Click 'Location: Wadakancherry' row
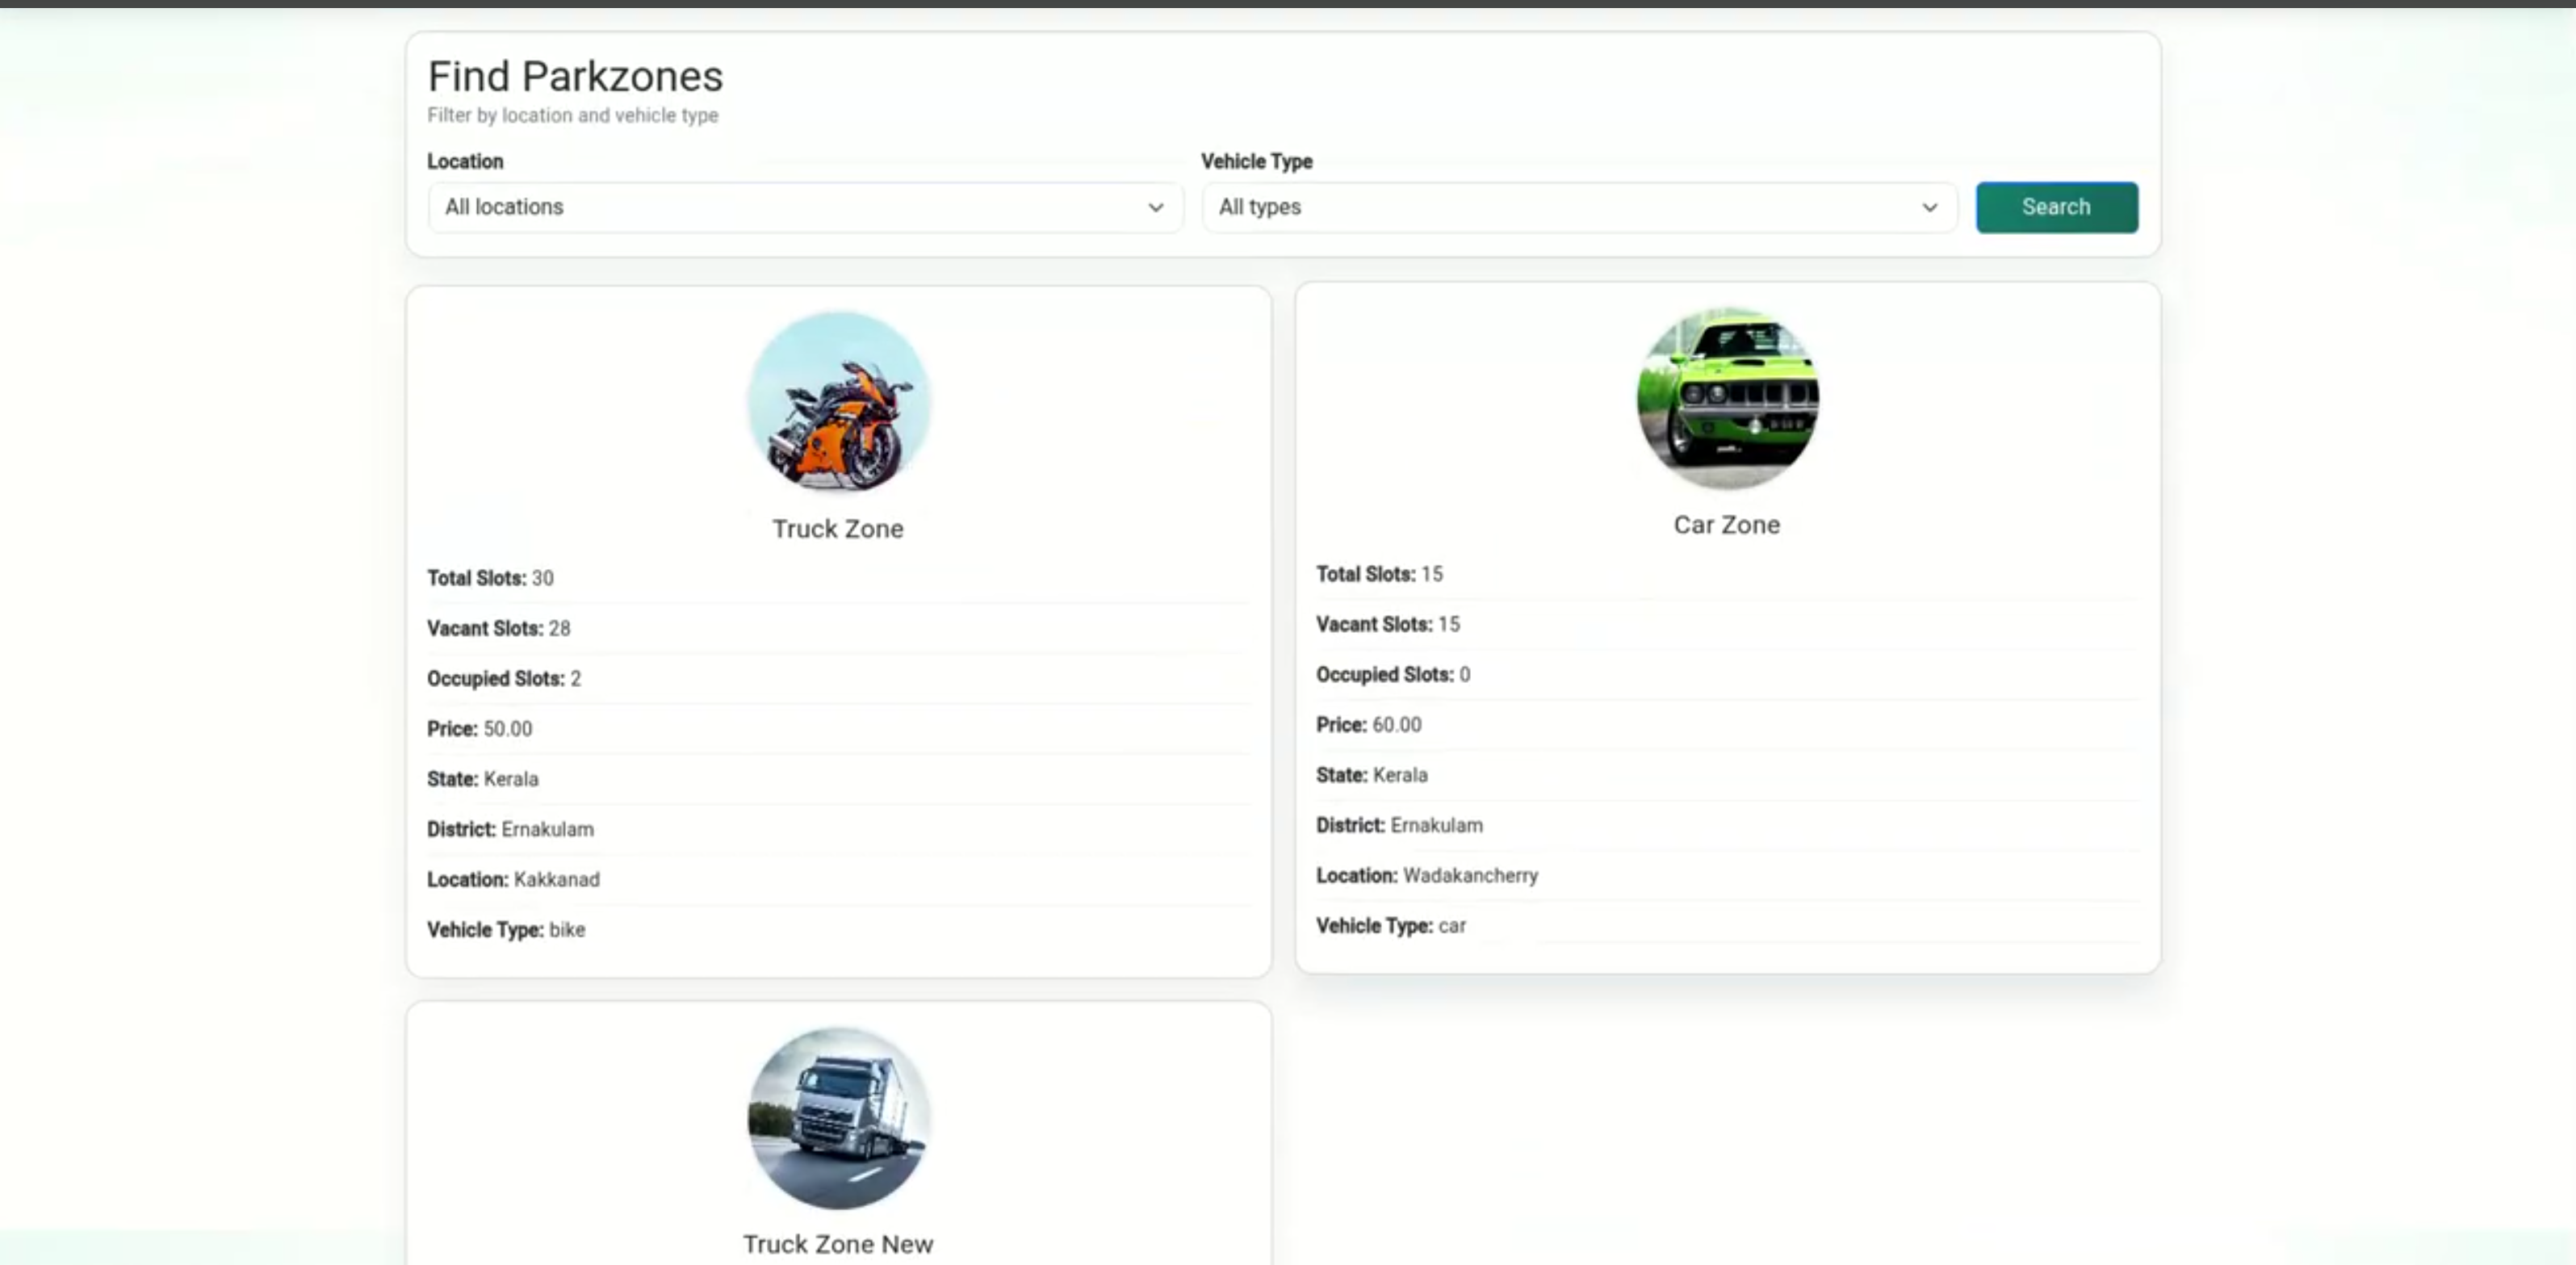Image resolution: width=2576 pixels, height=1265 pixels. 1727,875
